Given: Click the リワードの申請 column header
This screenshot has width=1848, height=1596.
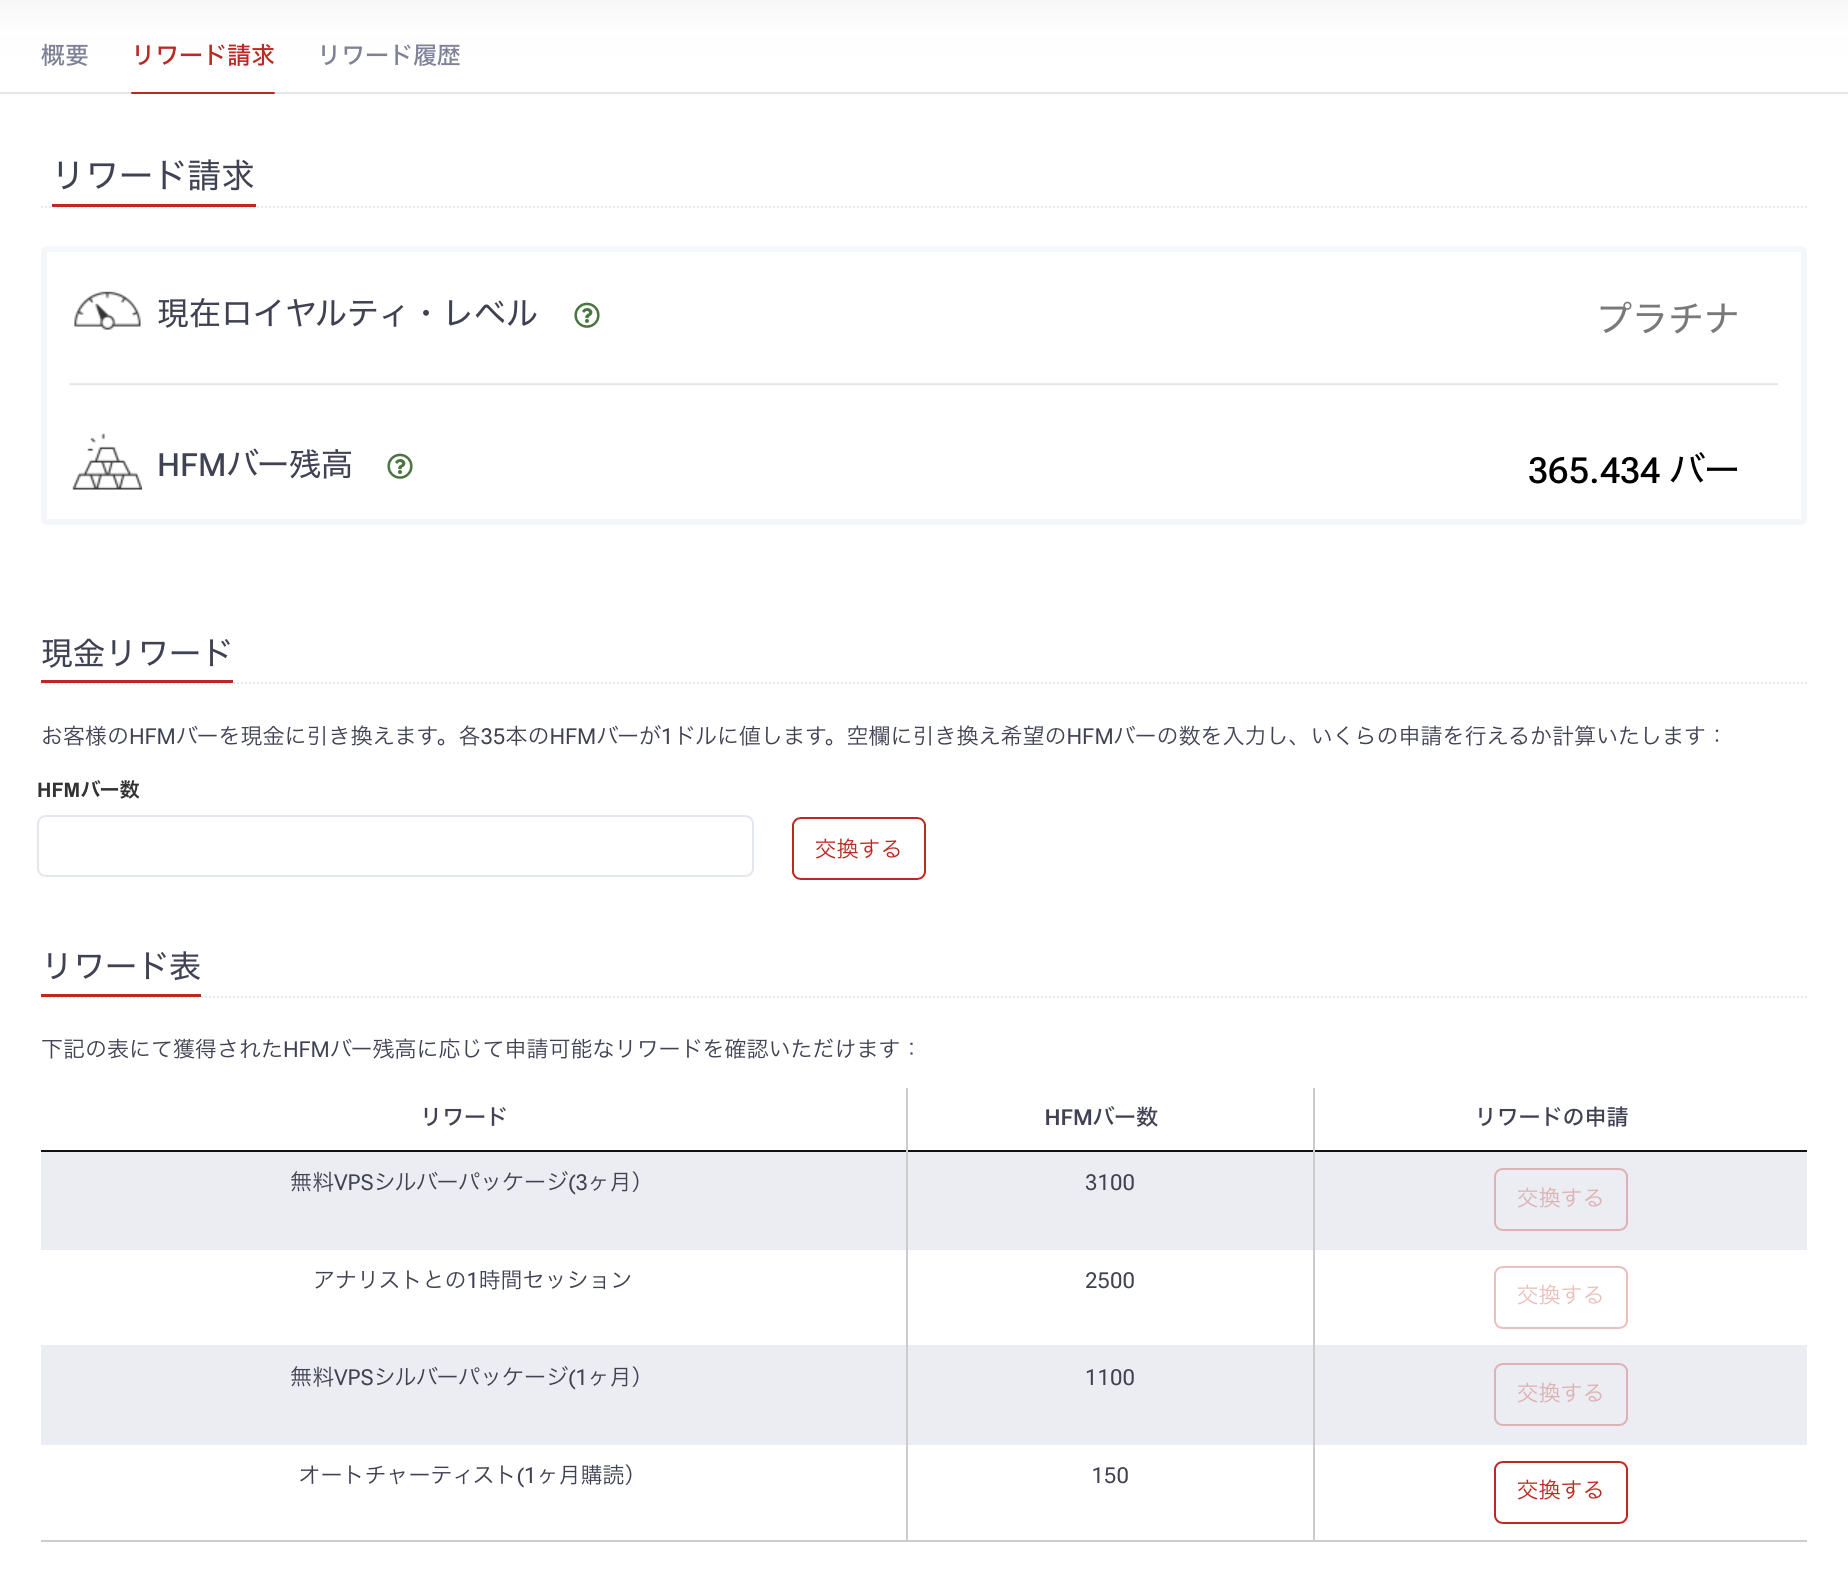Looking at the screenshot, I should click(1552, 1117).
